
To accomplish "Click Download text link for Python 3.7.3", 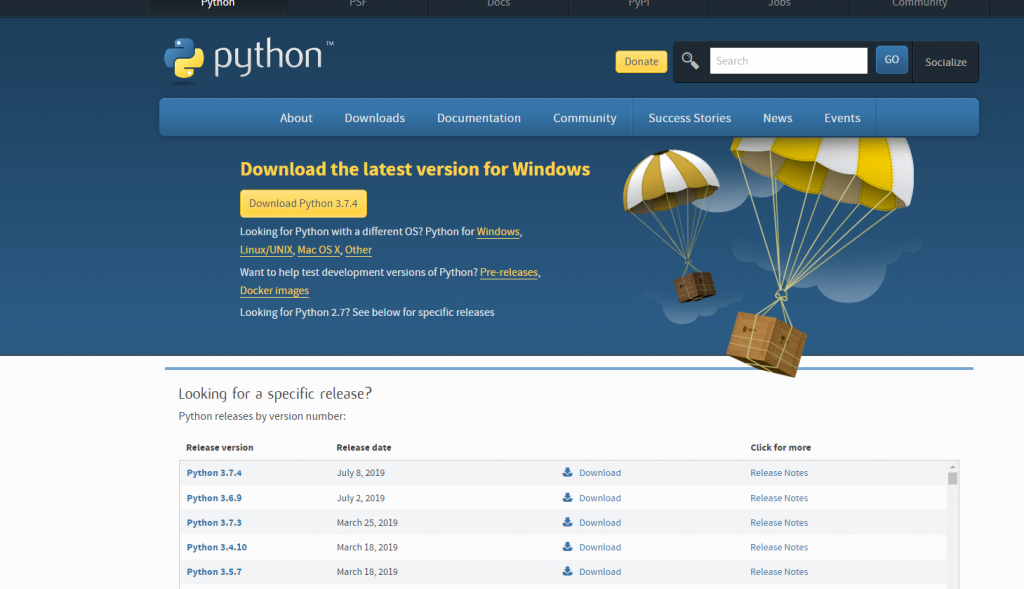I will (600, 522).
